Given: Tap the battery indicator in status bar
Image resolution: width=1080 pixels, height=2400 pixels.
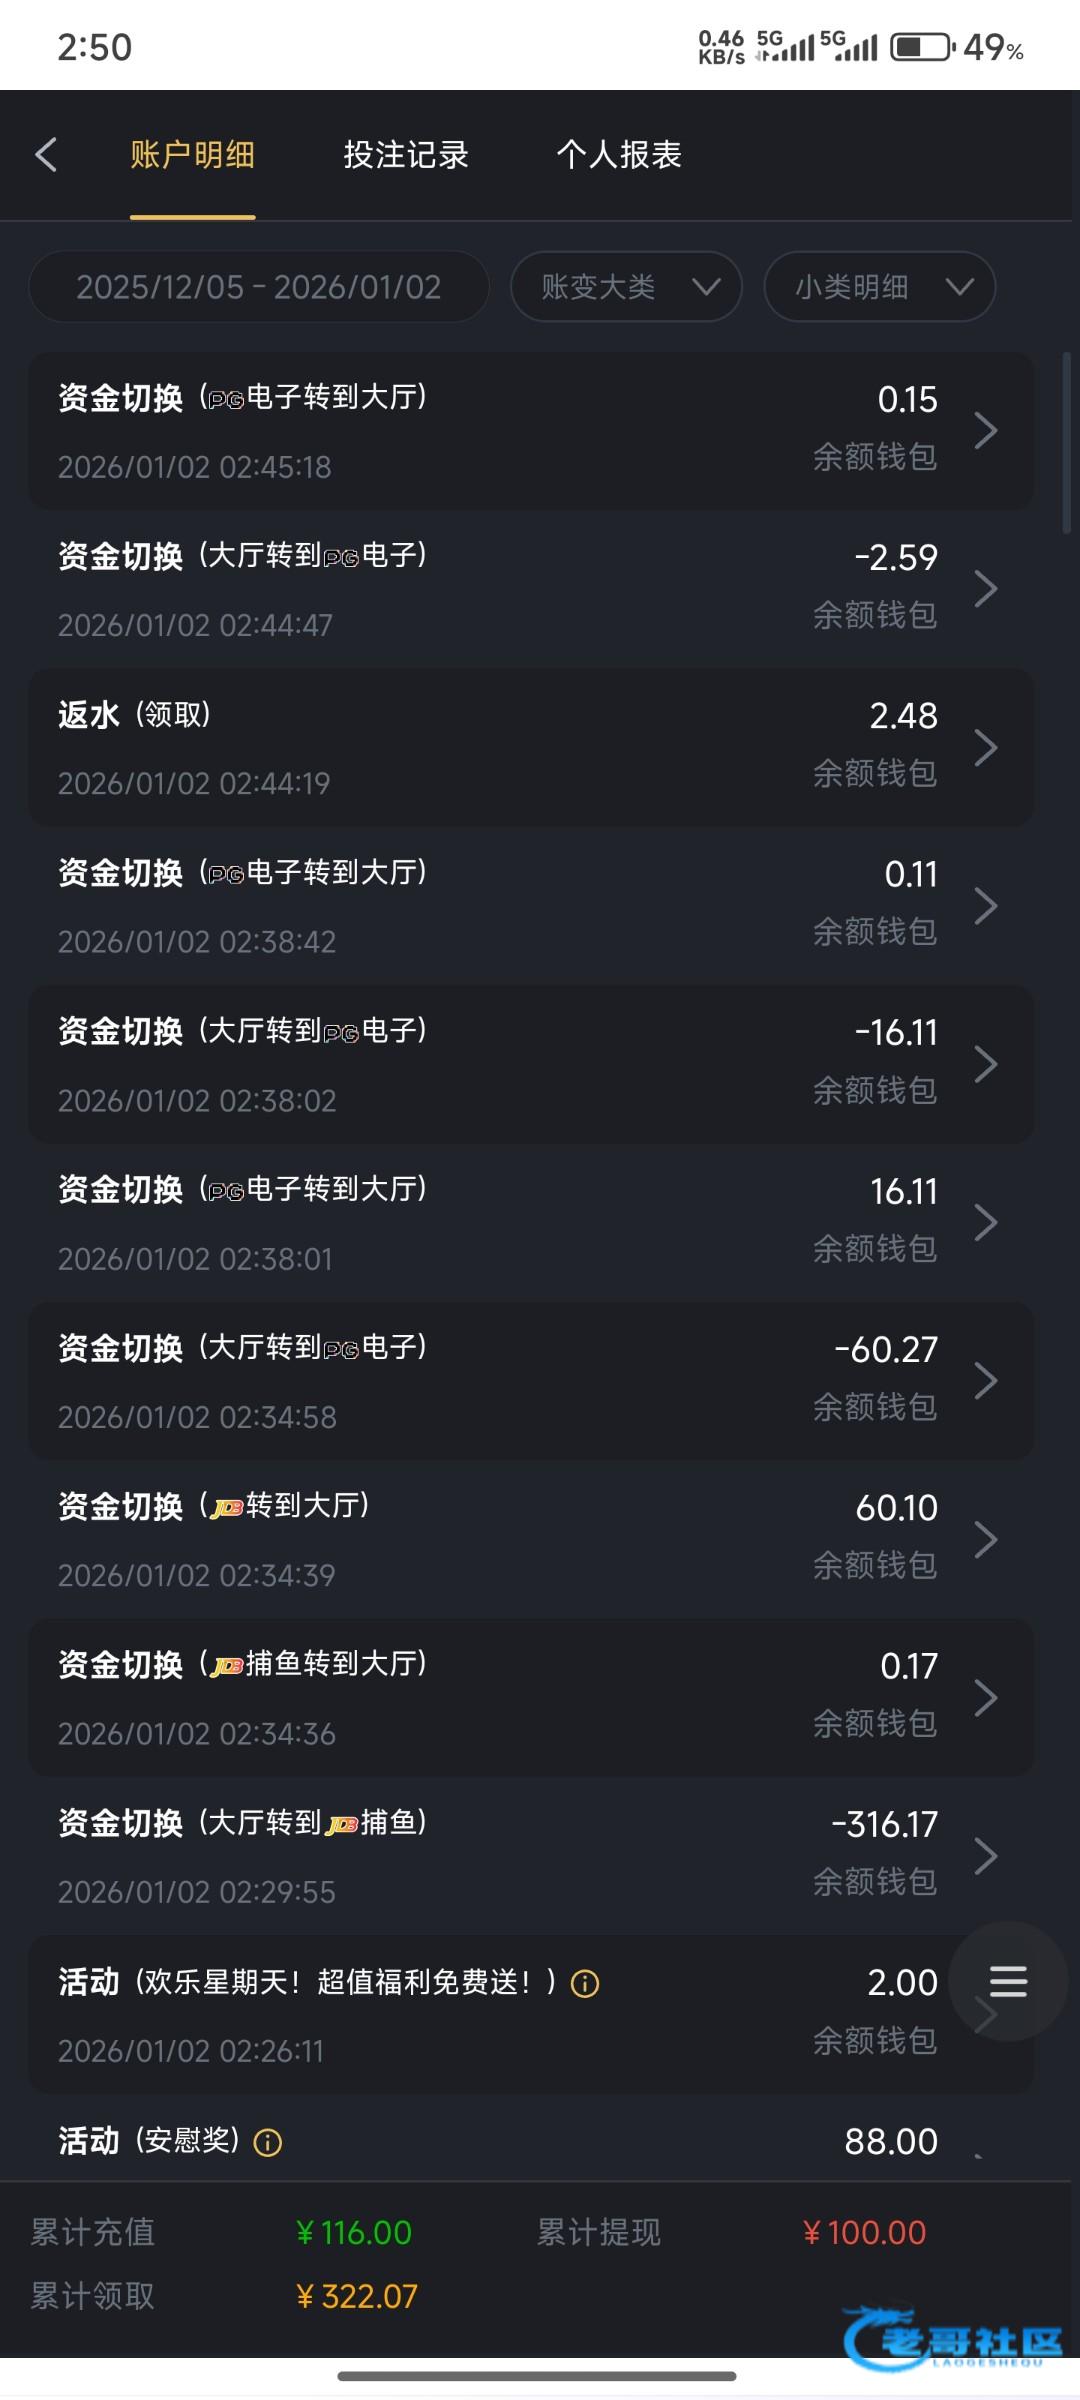Looking at the screenshot, I should 922,47.
